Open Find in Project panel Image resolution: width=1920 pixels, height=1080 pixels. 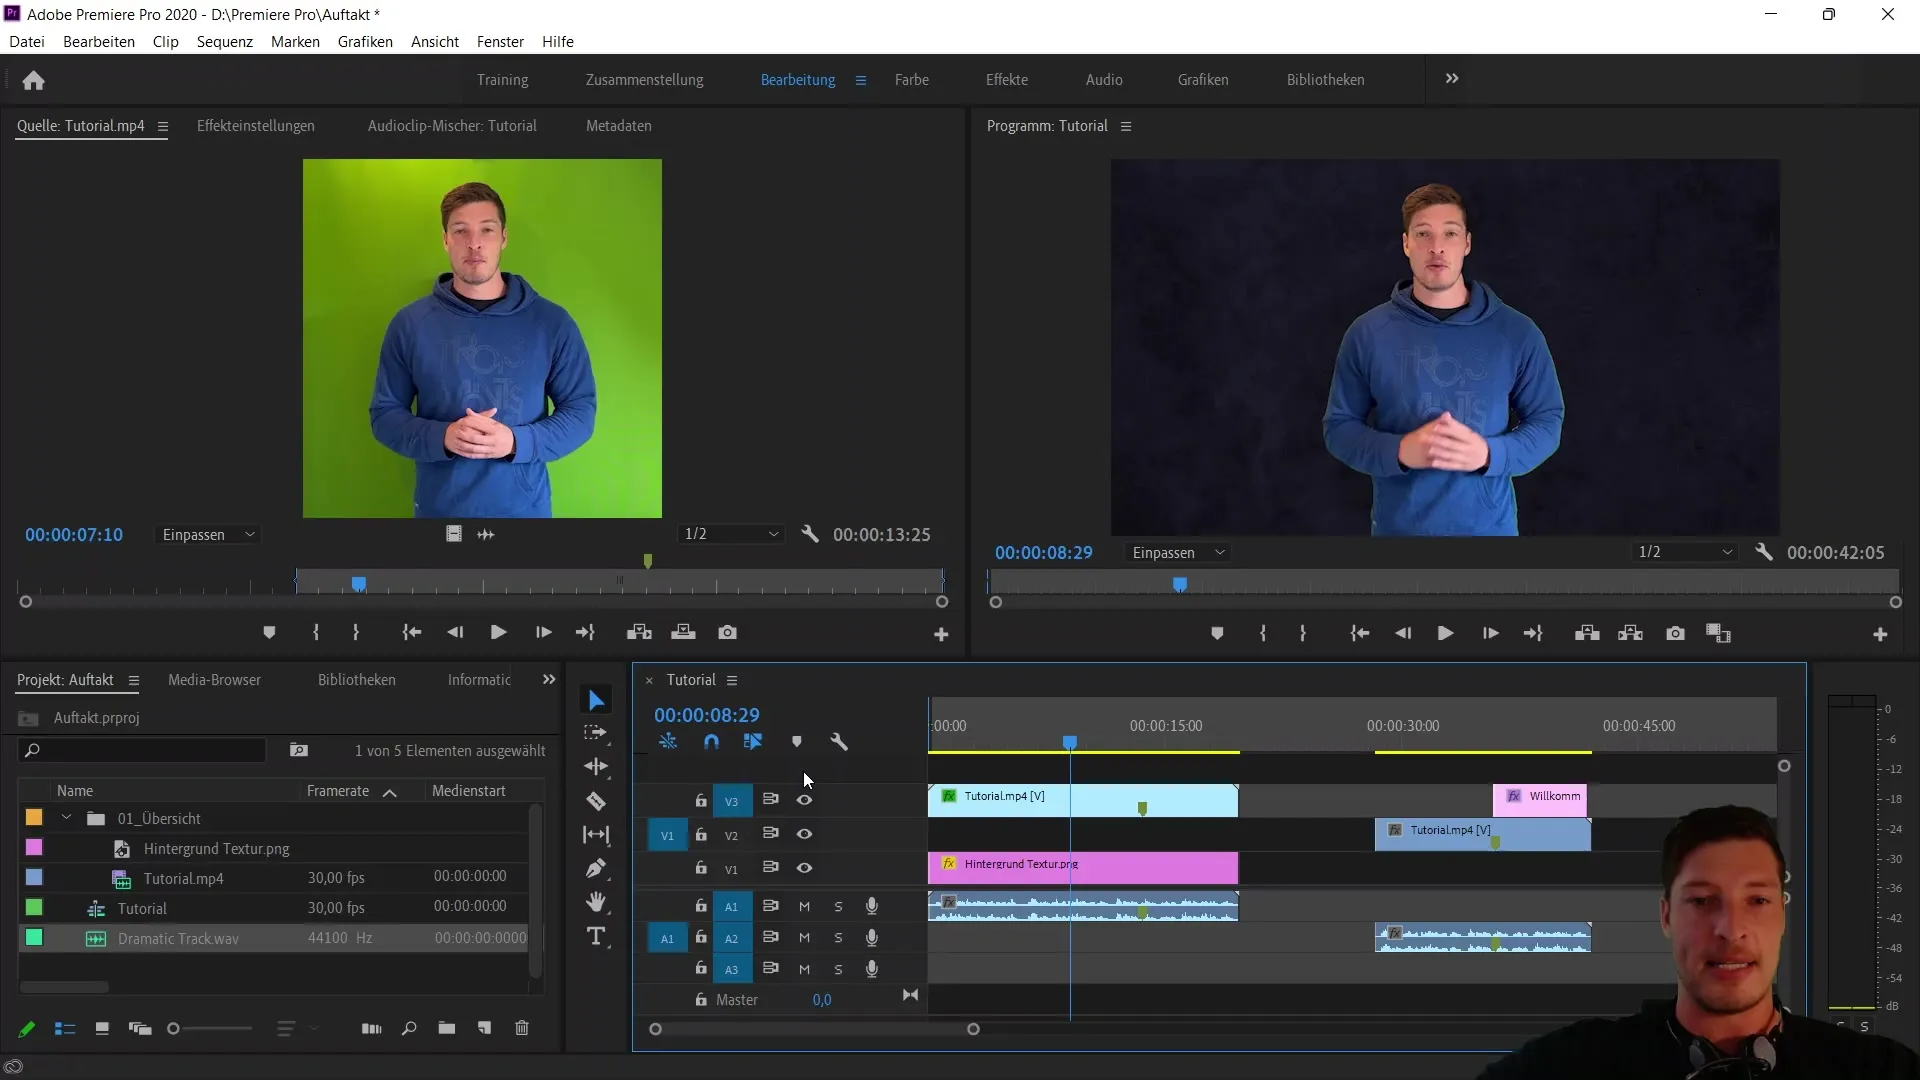tap(409, 1028)
